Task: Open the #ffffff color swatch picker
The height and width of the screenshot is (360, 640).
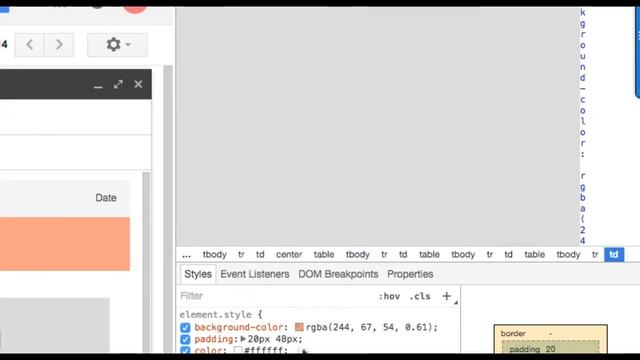Action: coord(238,350)
